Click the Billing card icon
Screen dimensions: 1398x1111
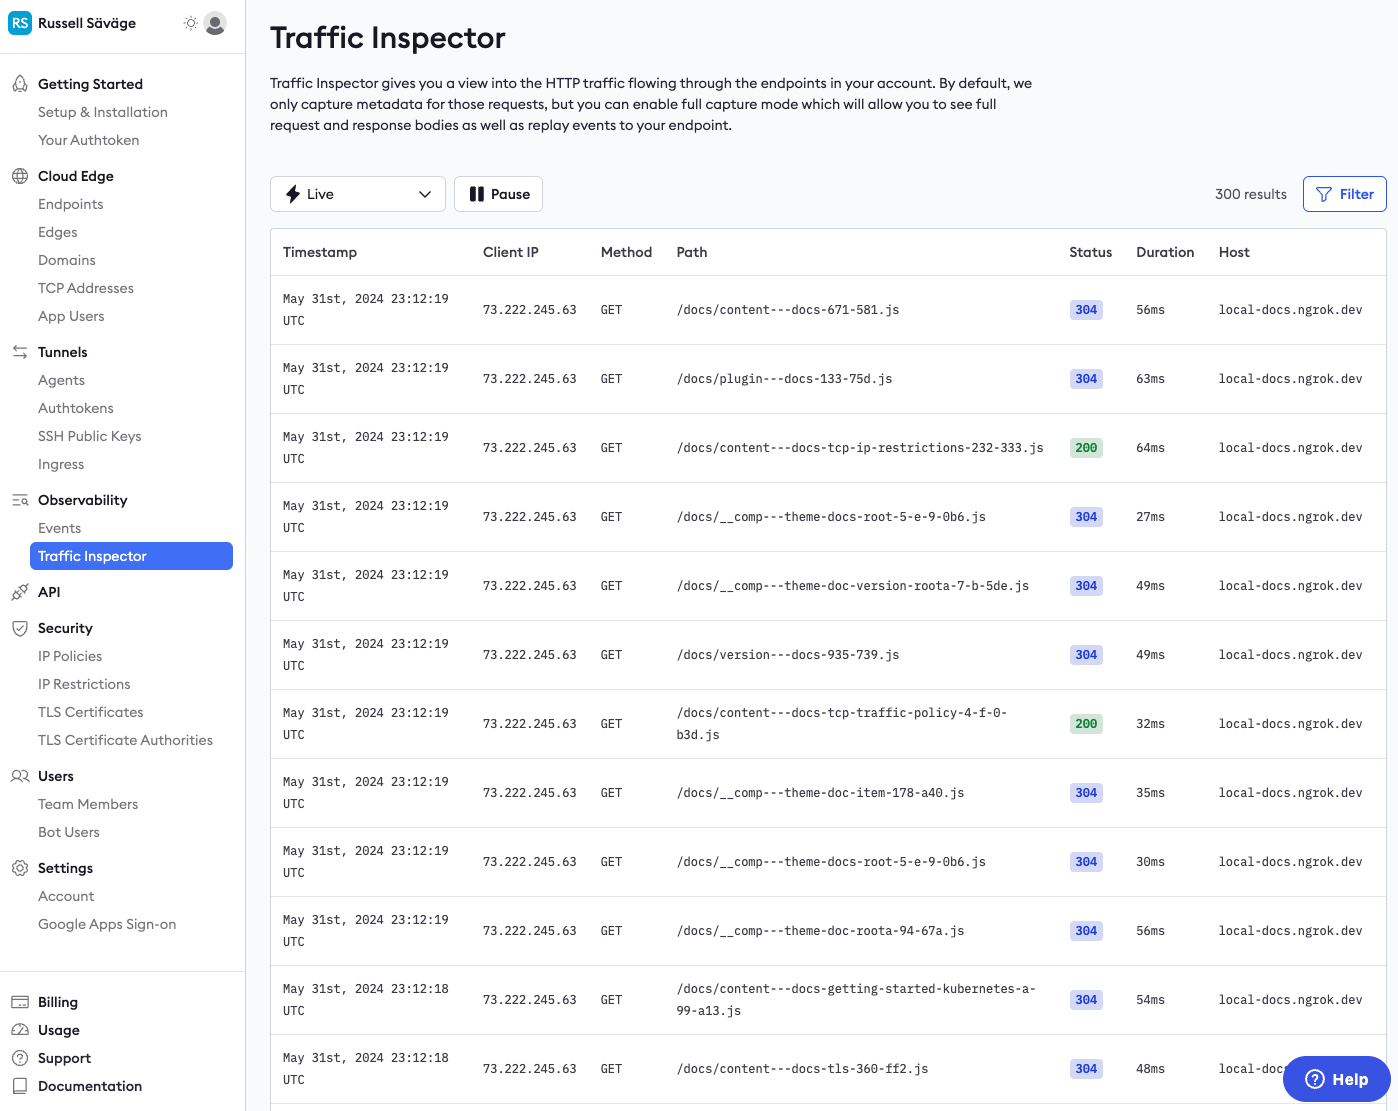tap(20, 1002)
